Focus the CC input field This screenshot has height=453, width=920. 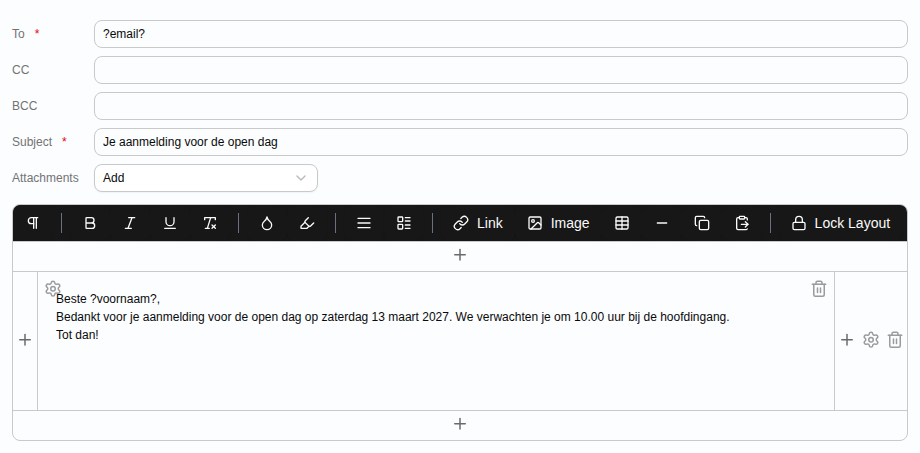[x=500, y=70]
